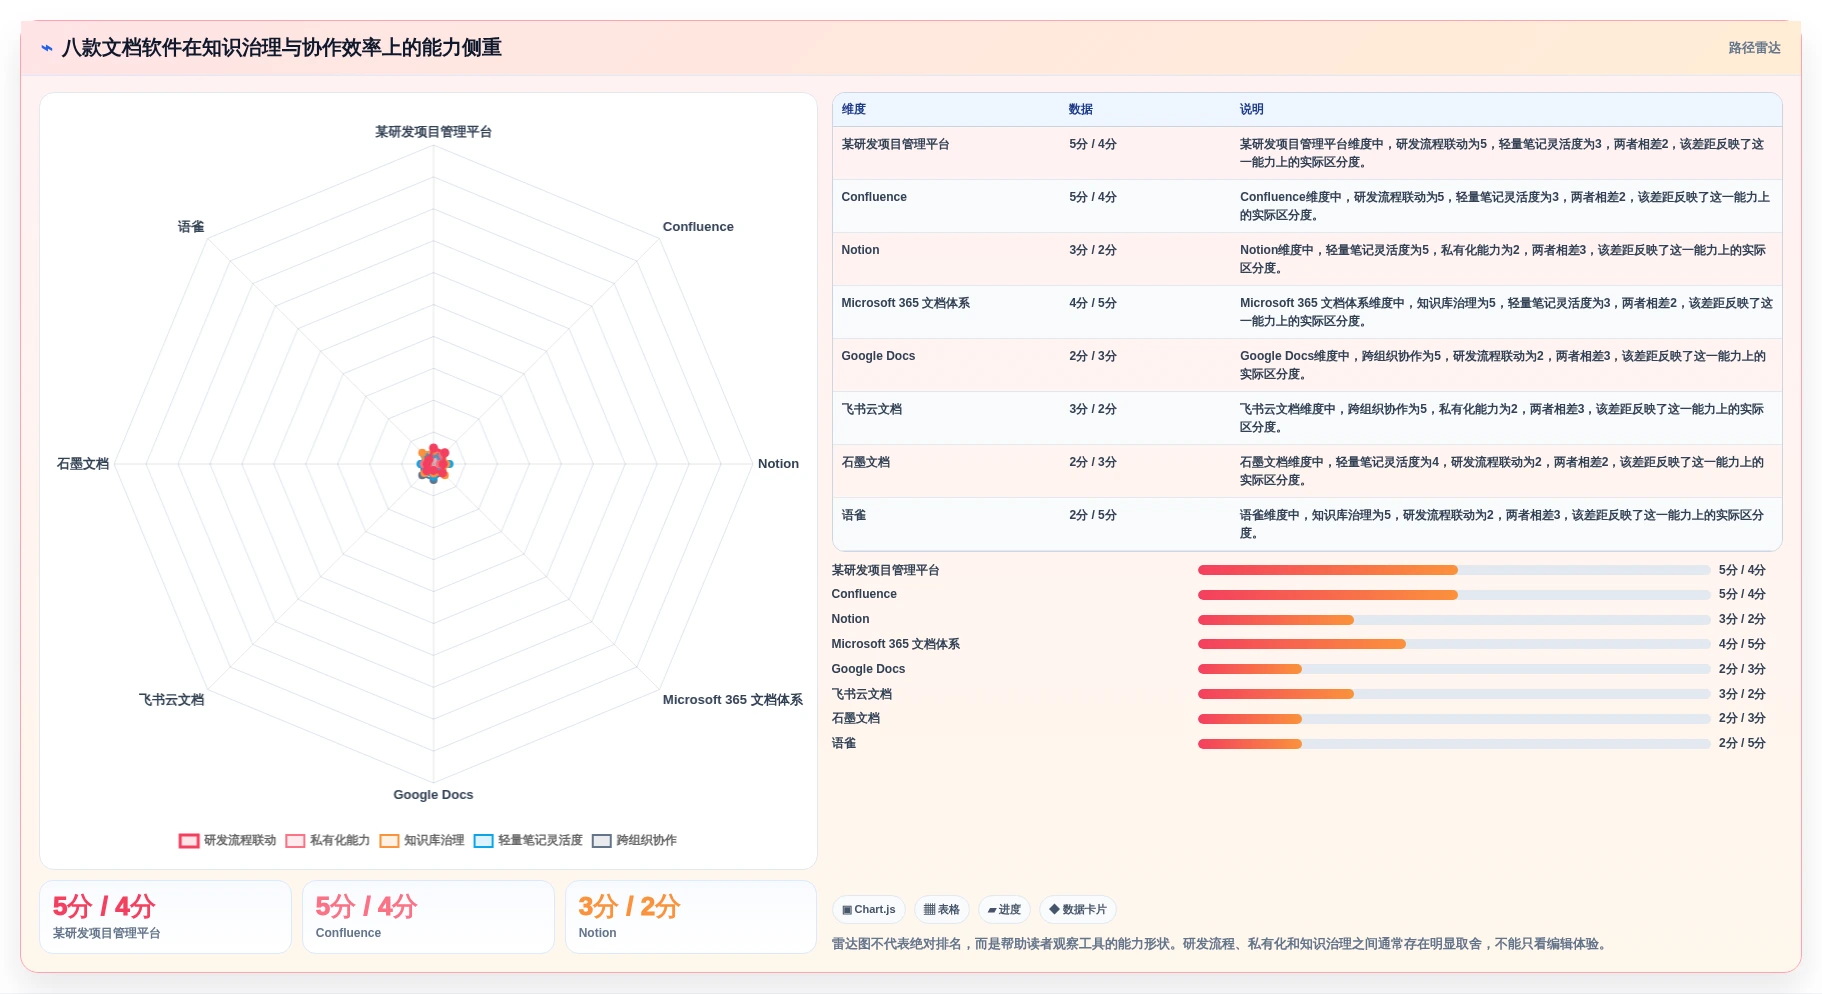Select the Confluence table row name
The height and width of the screenshot is (994, 1822).
pos(874,197)
